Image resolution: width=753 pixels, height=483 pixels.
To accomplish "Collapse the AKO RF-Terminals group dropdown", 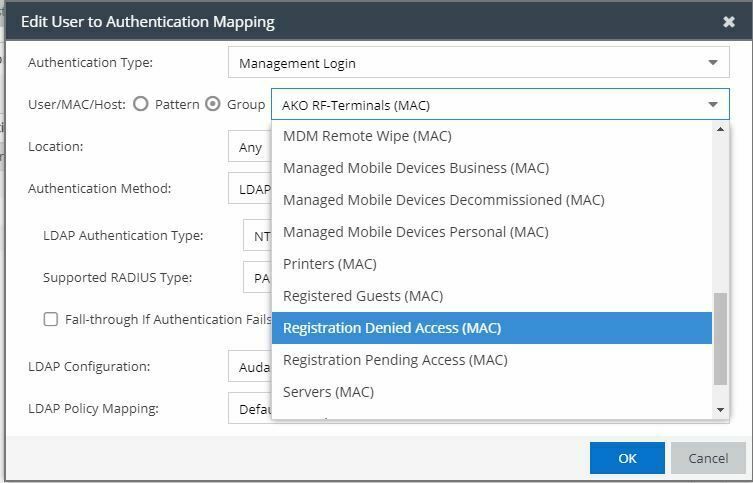I will (x=712, y=105).
